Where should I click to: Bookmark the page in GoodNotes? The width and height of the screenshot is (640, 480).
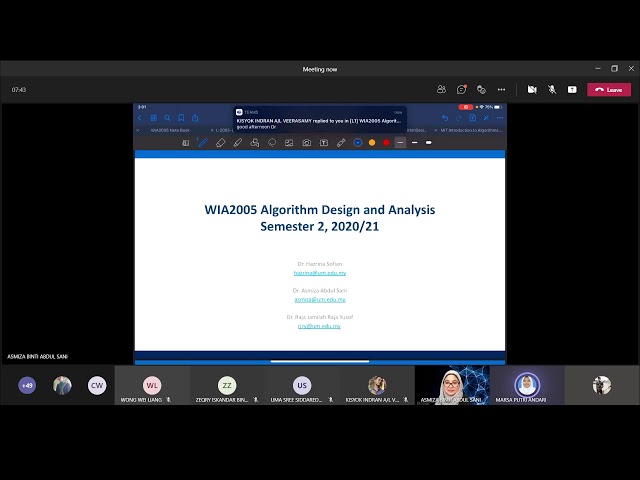coord(181,118)
